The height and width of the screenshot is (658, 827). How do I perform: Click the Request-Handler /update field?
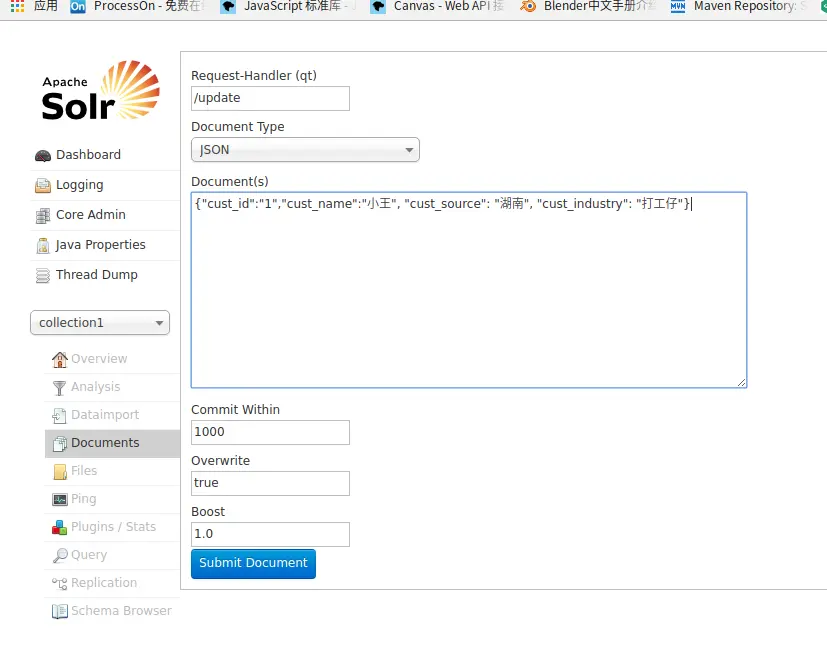(x=270, y=99)
